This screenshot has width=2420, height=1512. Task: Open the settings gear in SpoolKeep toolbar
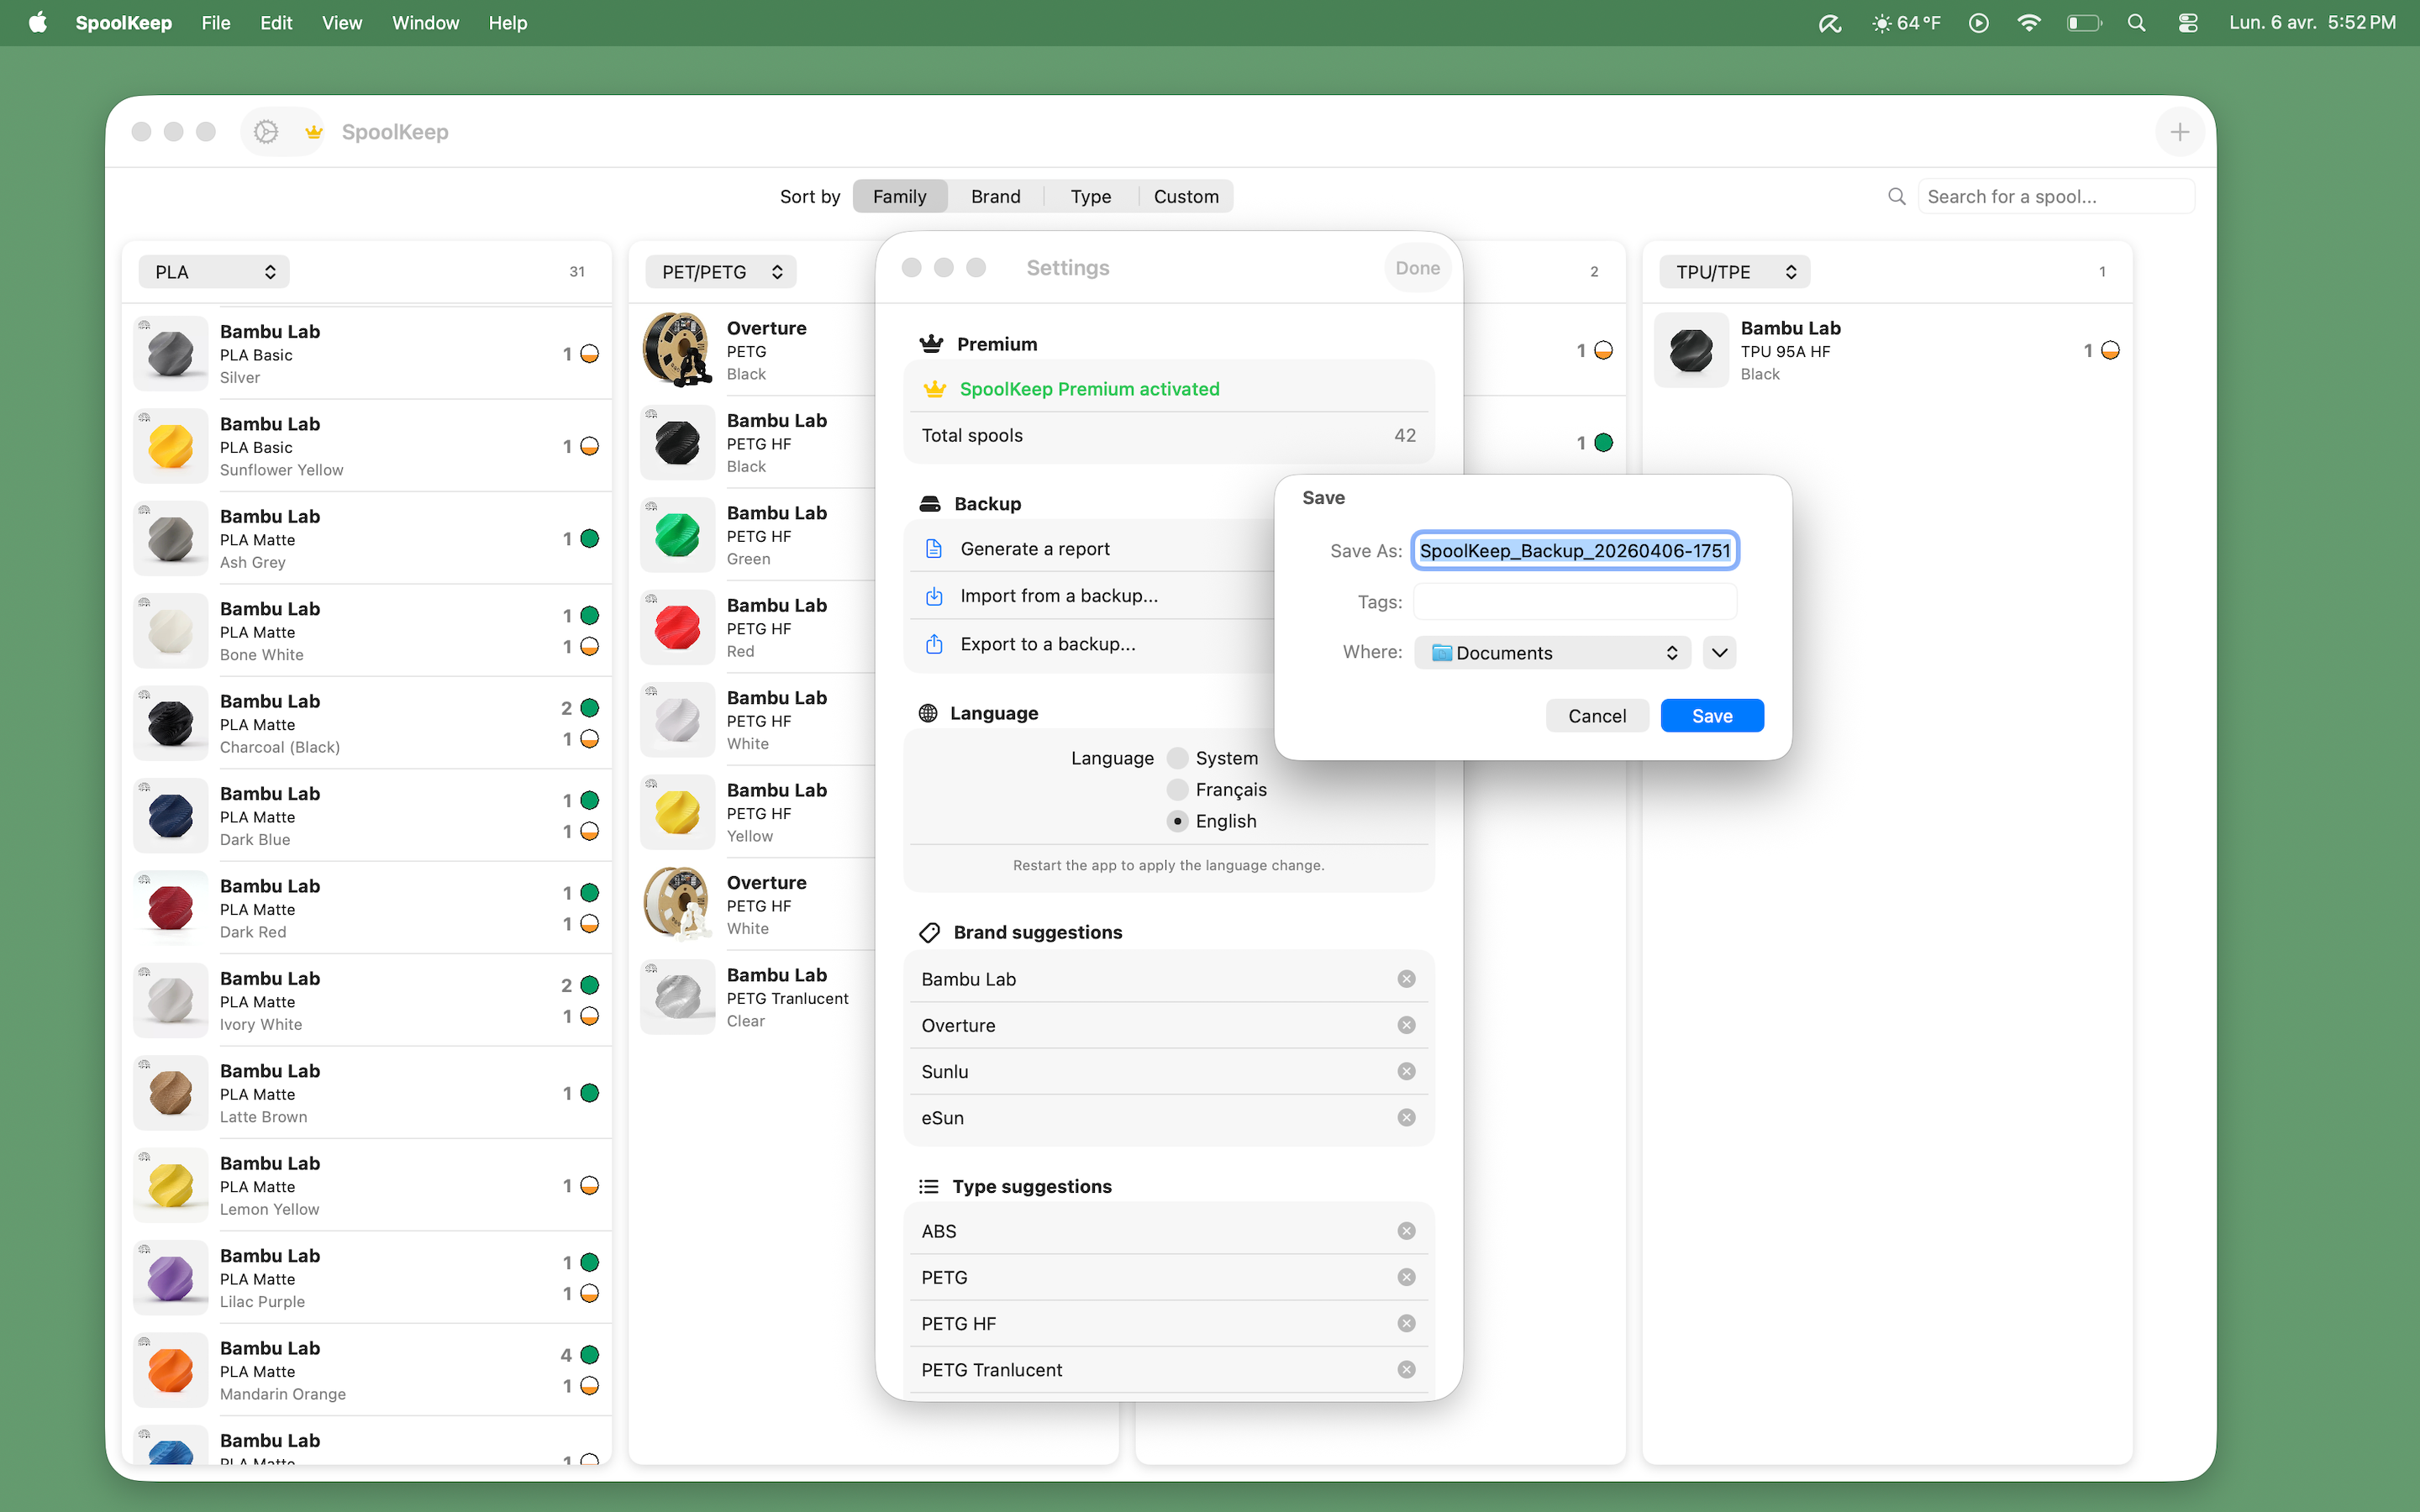(x=266, y=132)
